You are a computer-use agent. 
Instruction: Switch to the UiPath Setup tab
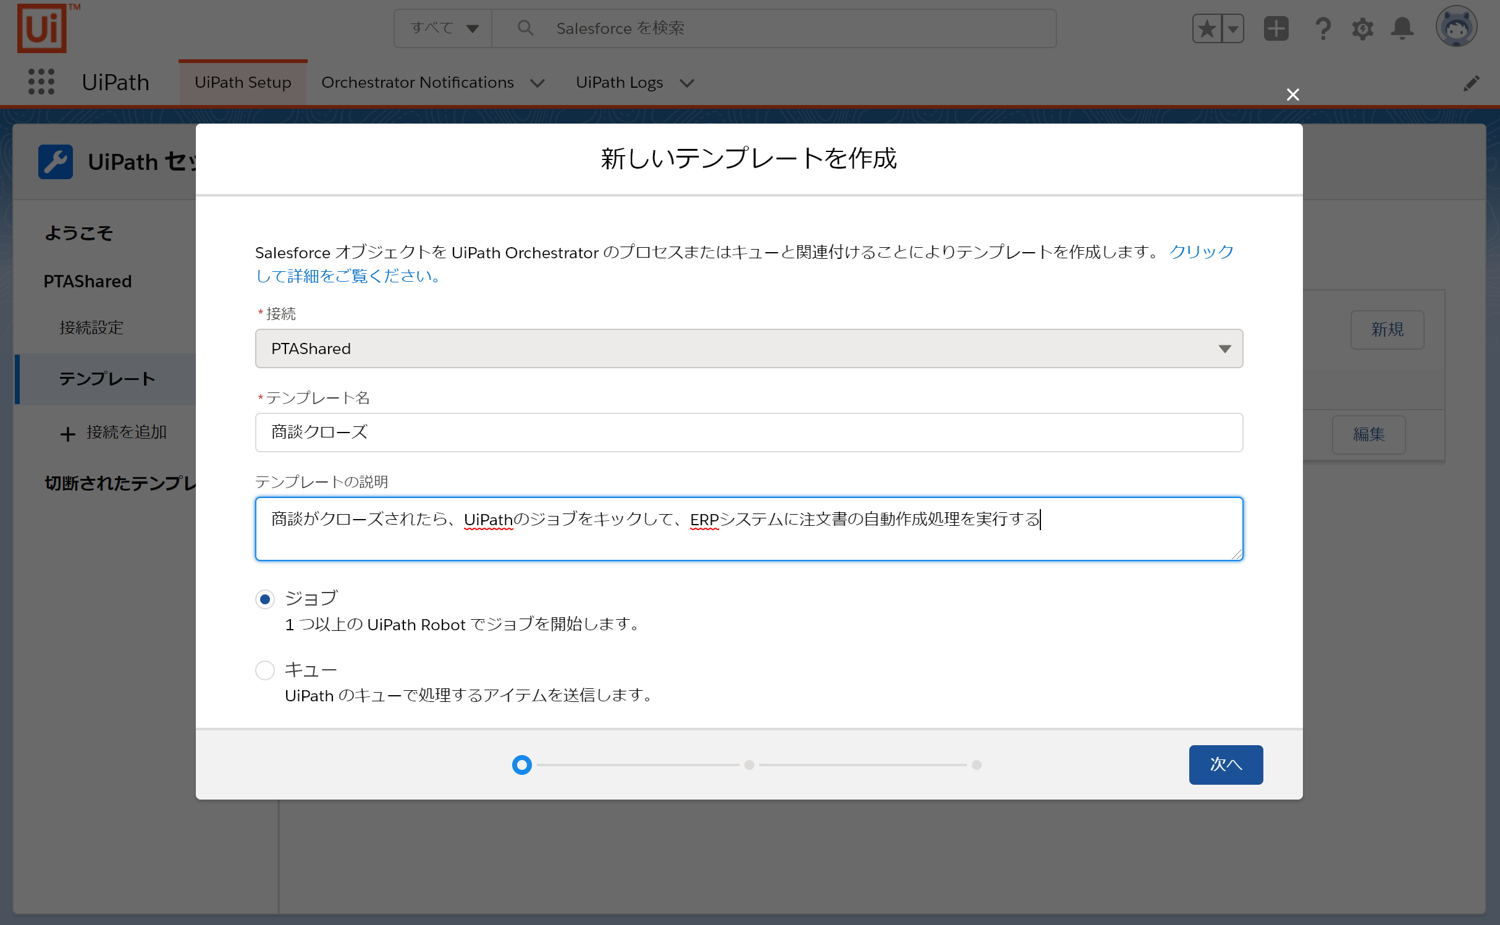[243, 82]
